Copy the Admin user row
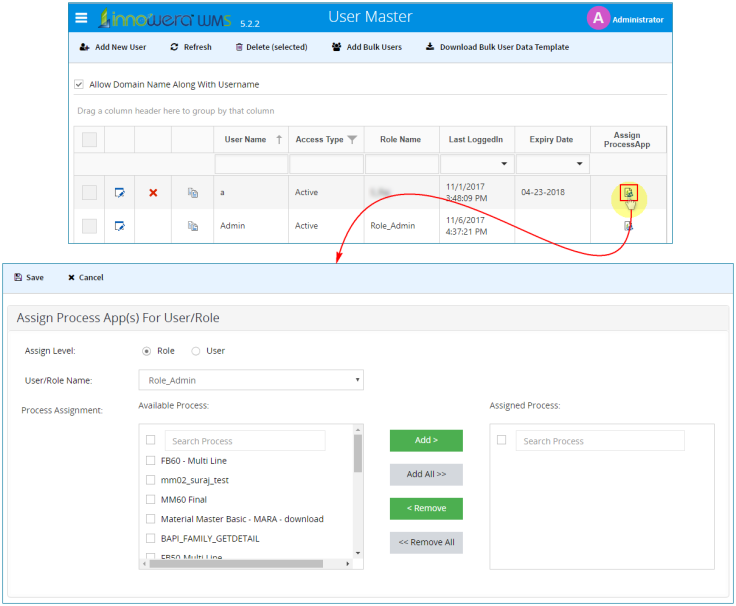 click(193, 226)
